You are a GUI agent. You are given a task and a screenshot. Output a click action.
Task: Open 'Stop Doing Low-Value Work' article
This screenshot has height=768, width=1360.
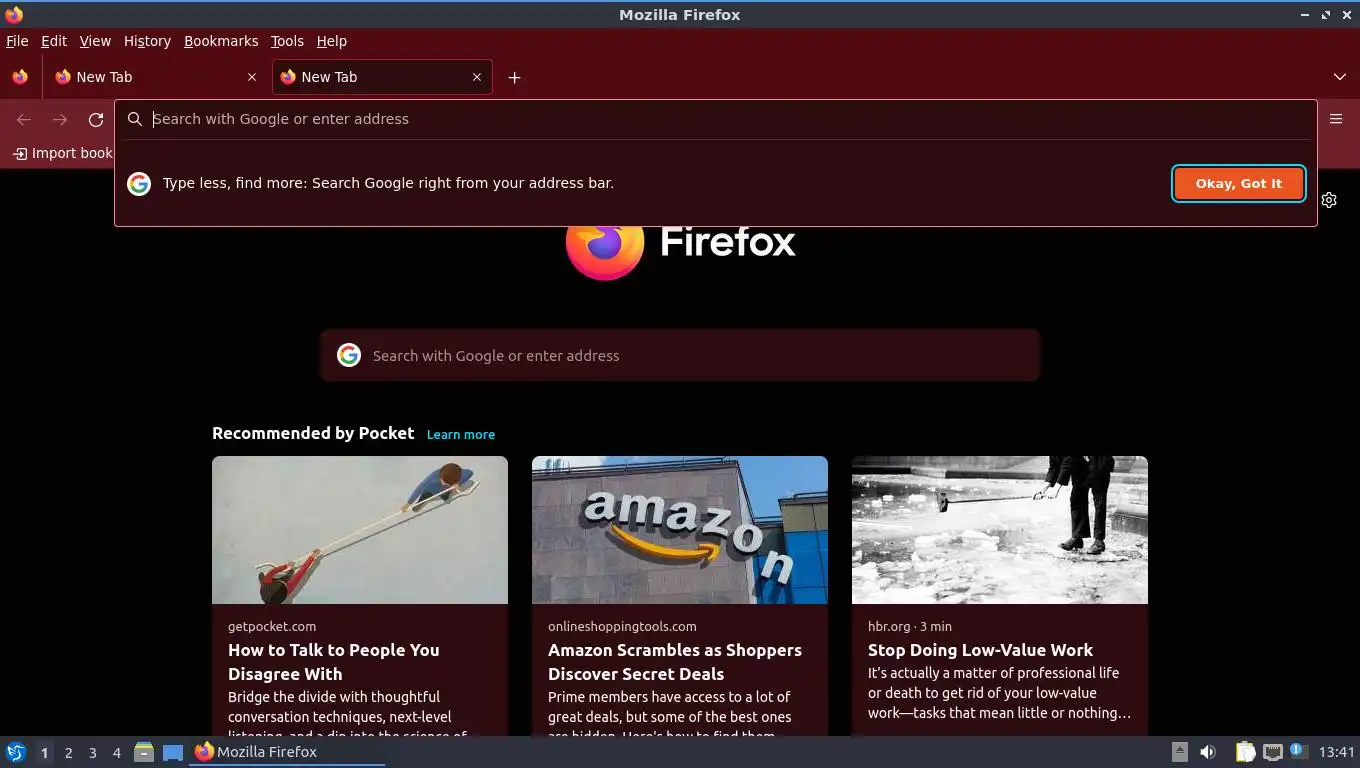click(980, 650)
